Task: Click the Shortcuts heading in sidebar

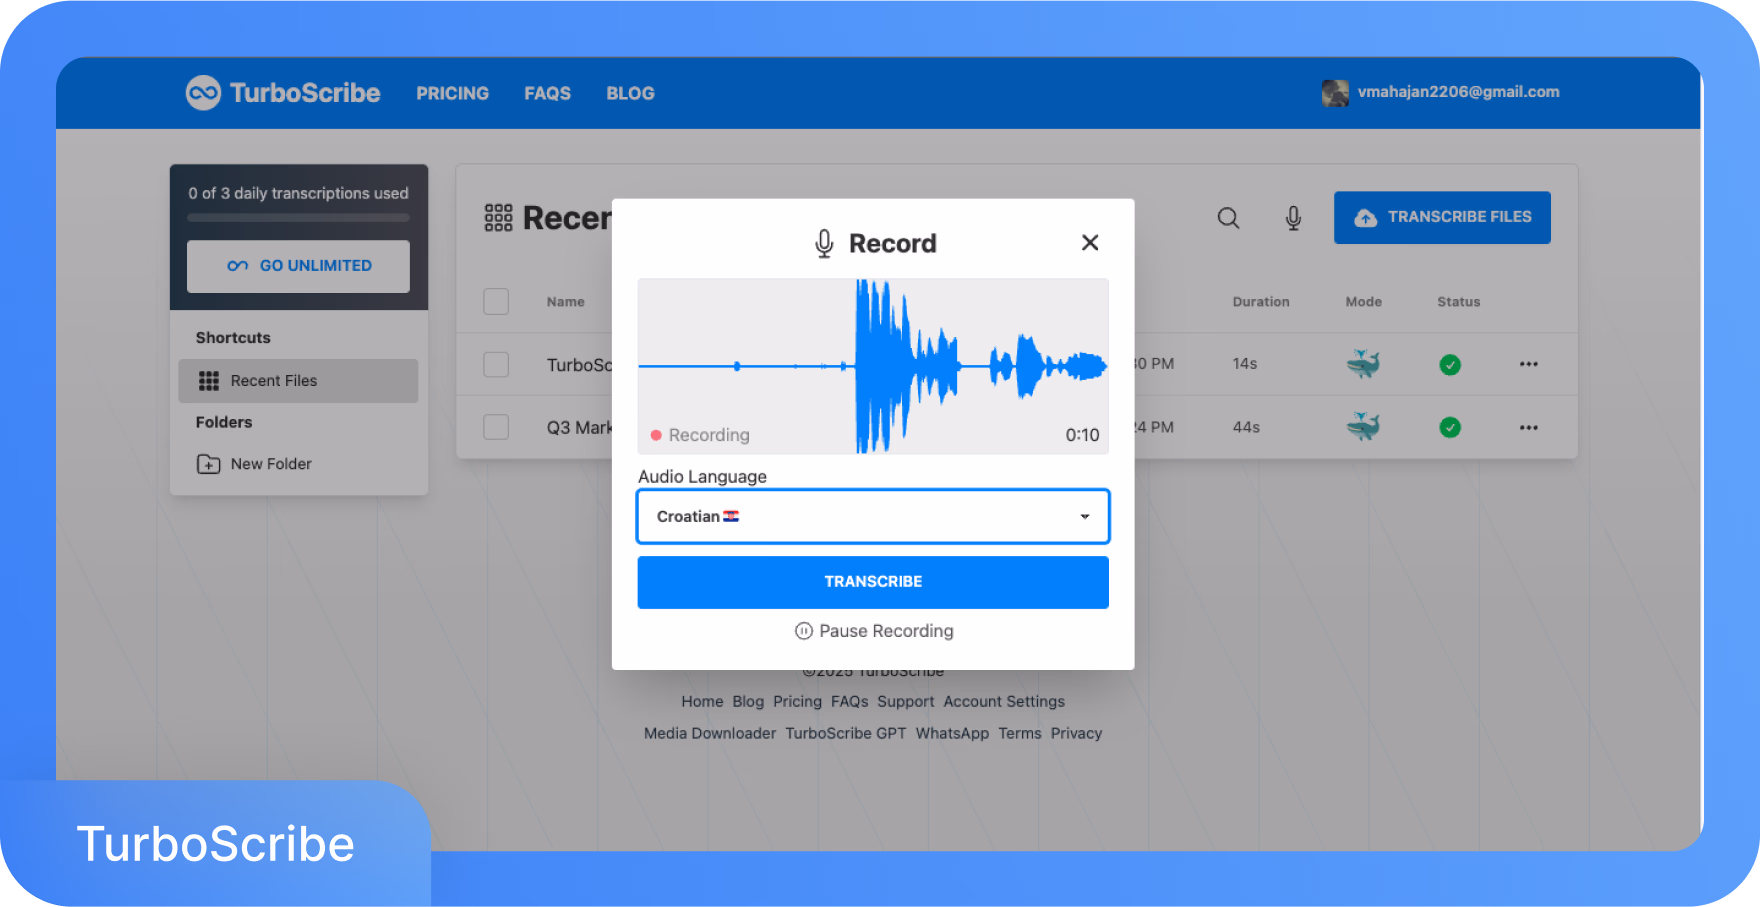Action: pyautogui.click(x=233, y=338)
